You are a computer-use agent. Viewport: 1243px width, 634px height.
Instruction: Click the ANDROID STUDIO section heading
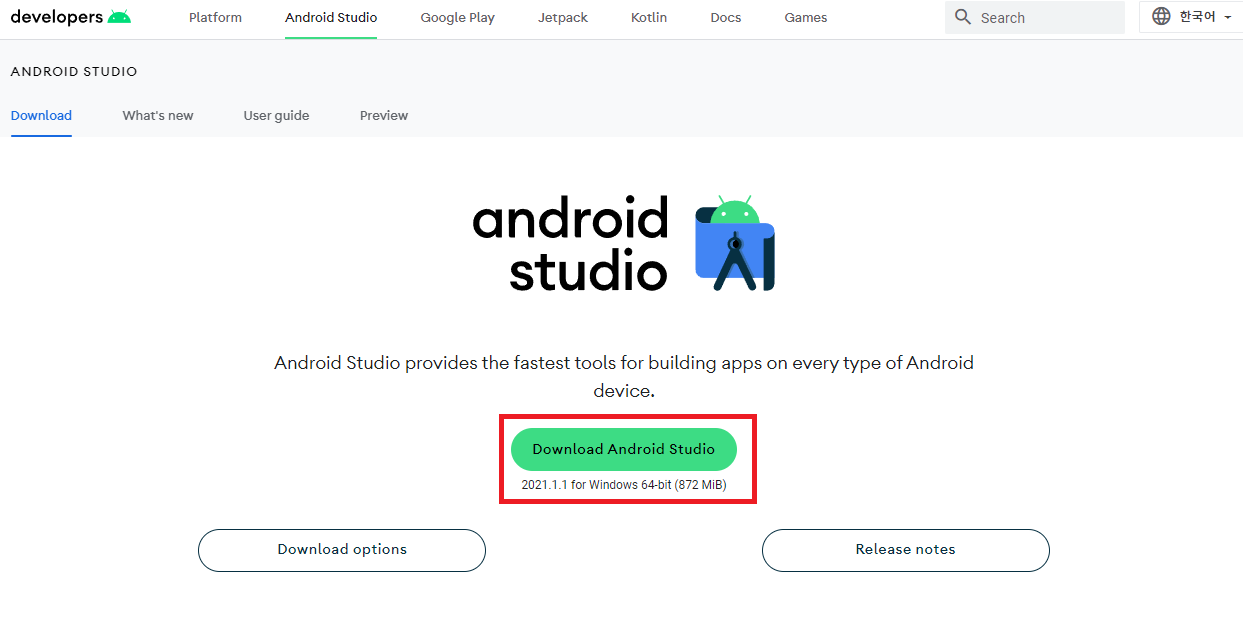[74, 72]
